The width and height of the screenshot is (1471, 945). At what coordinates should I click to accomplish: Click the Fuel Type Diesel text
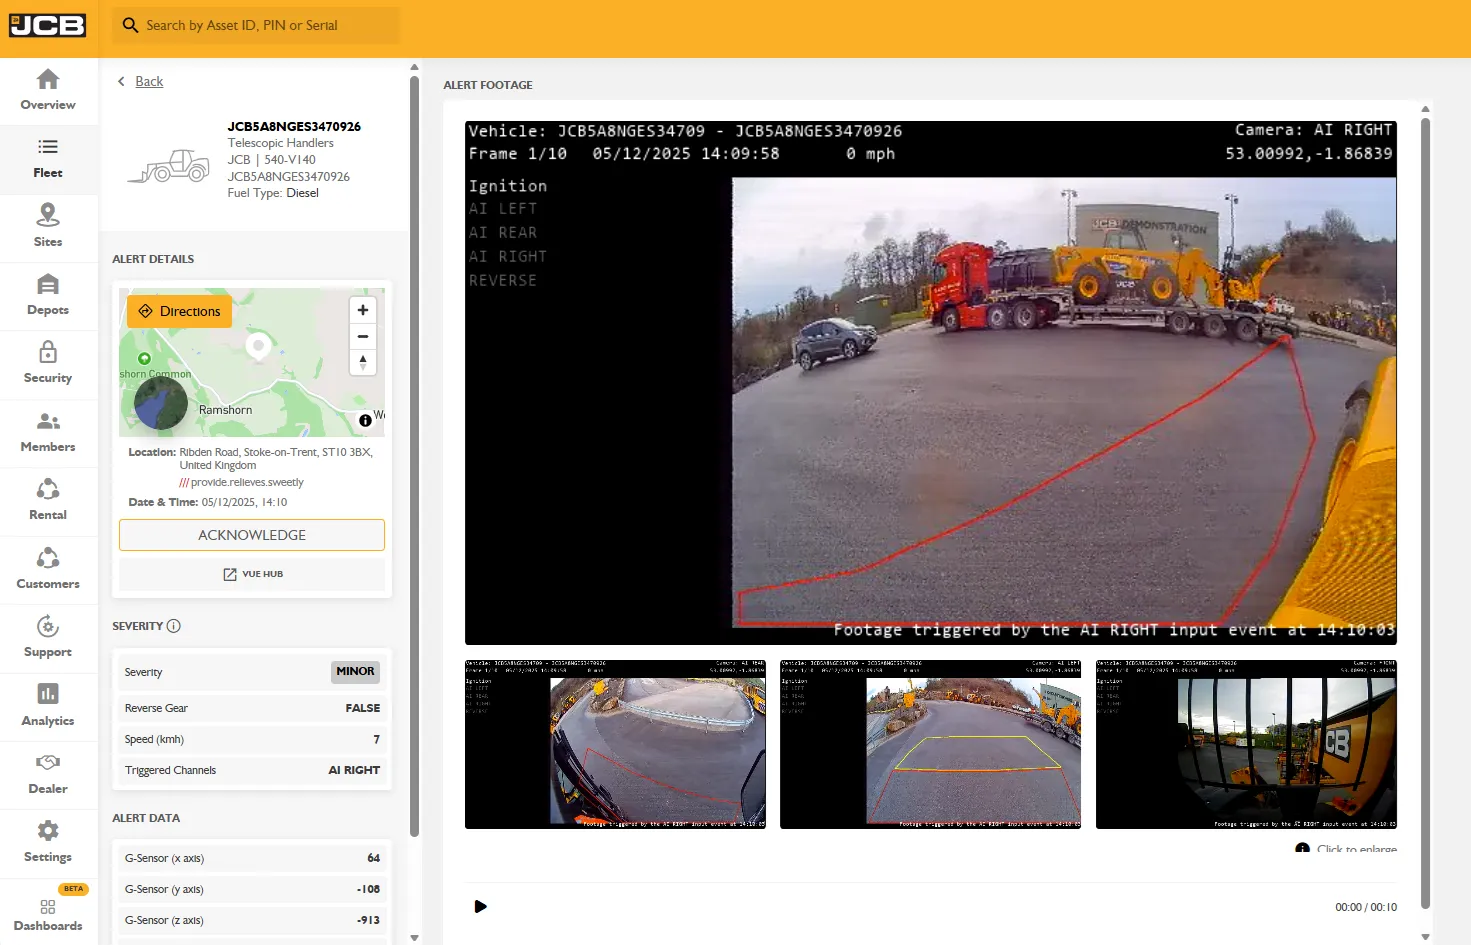[273, 193]
